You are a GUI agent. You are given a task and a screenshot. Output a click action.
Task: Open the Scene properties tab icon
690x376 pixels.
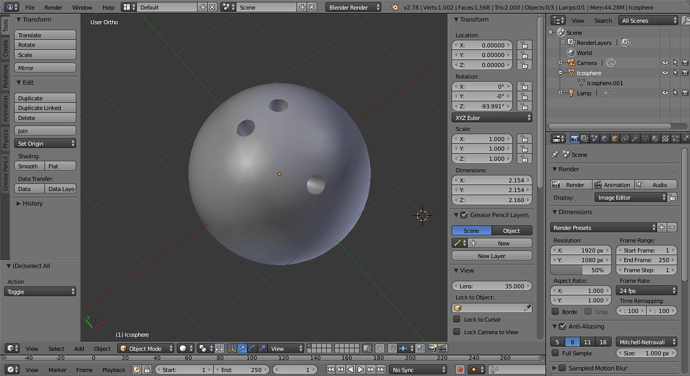tap(595, 139)
